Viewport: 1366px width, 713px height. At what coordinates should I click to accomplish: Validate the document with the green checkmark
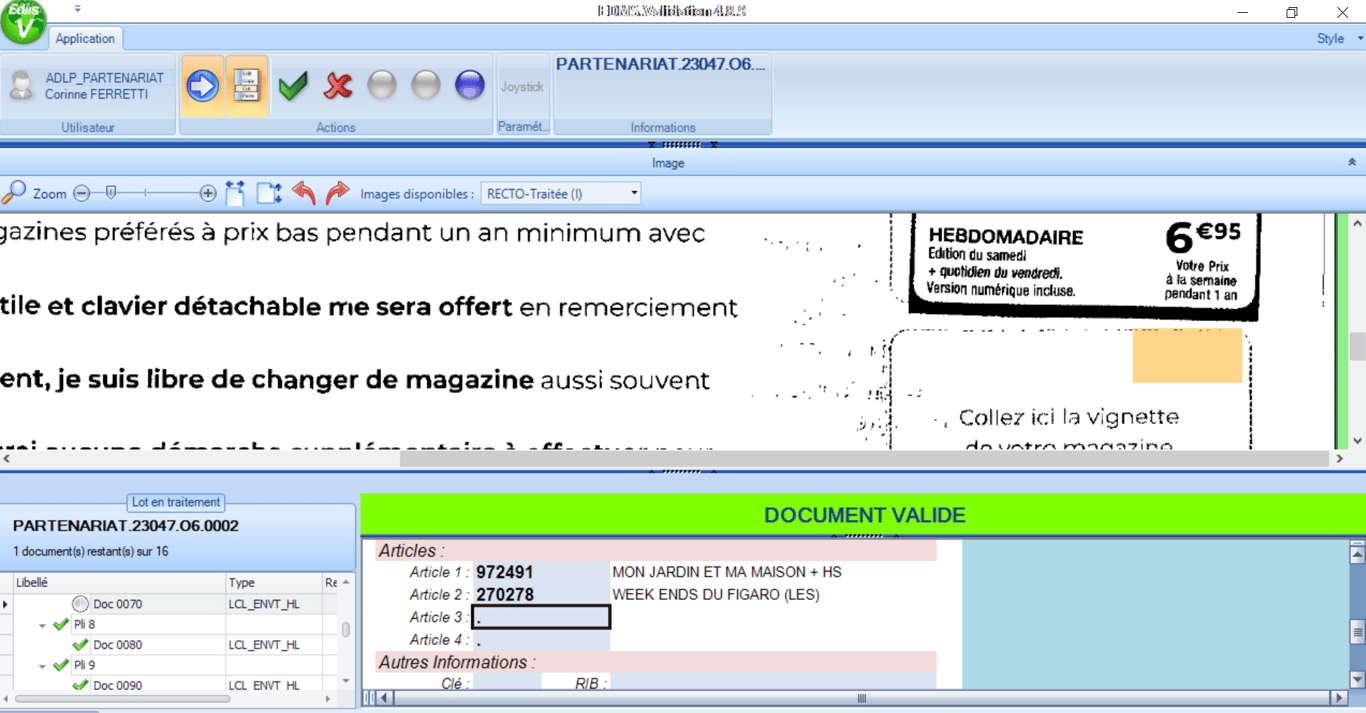click(x=293, y=85)
